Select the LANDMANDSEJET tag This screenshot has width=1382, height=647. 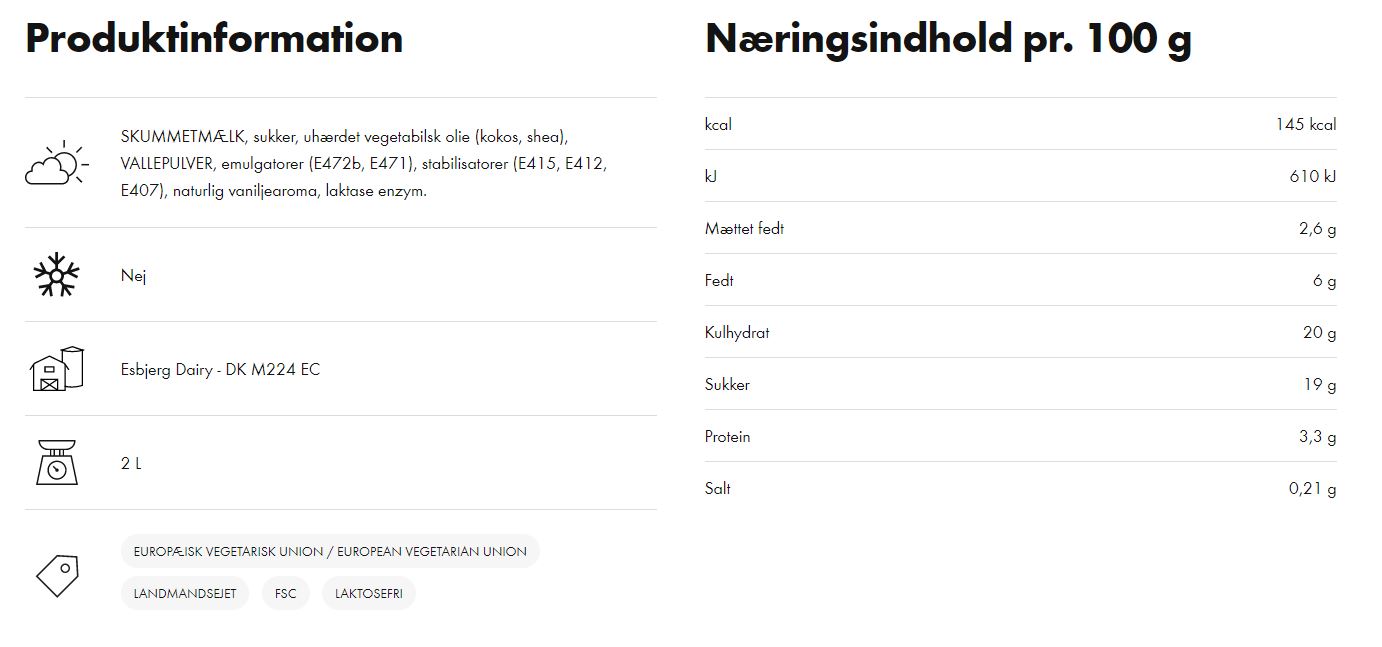coord(185,593)
